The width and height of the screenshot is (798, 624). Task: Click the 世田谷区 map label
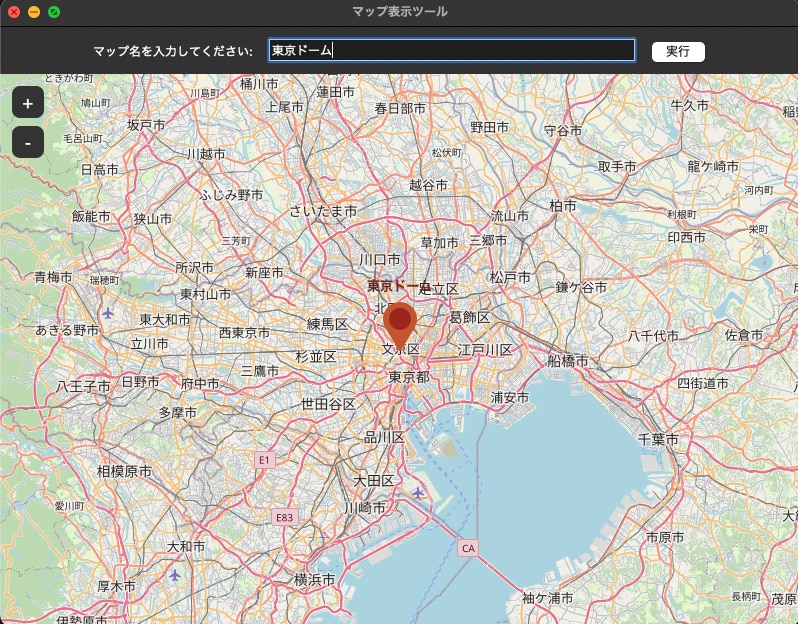[x=328, y=404]
